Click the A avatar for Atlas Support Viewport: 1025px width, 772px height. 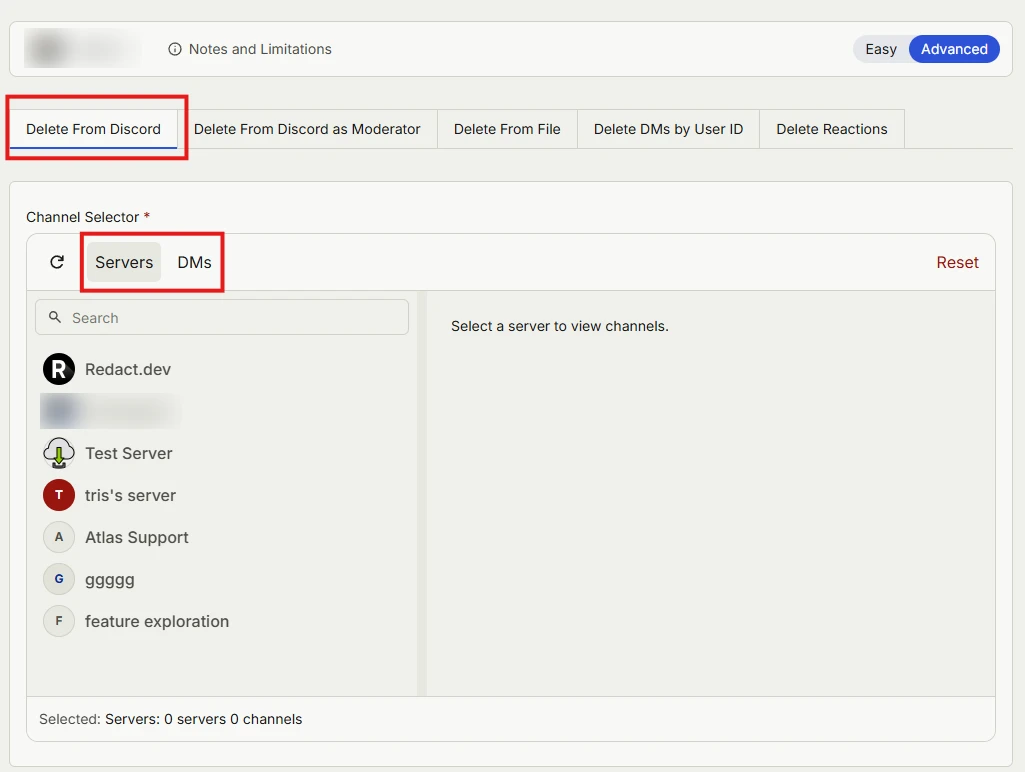pos(59,537)
